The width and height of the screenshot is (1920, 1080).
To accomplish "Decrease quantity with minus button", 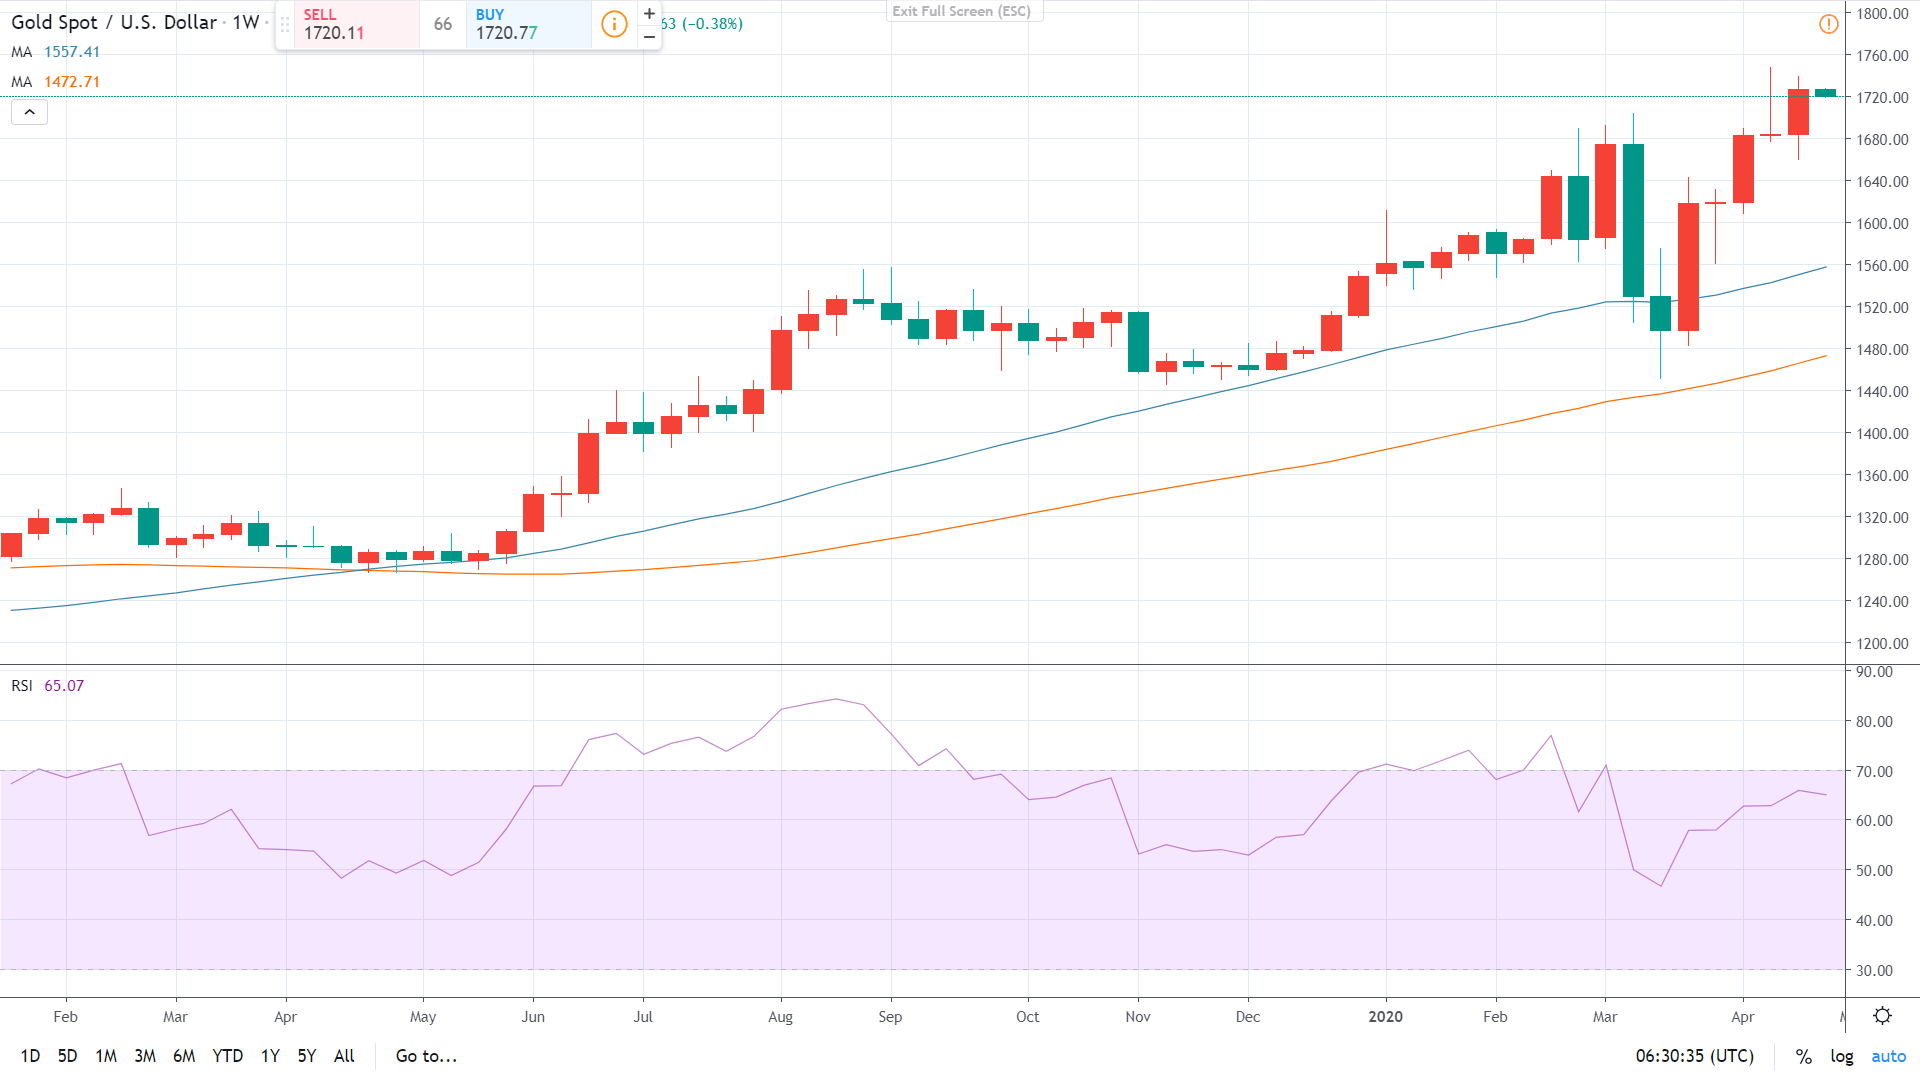I will point(649,37).
